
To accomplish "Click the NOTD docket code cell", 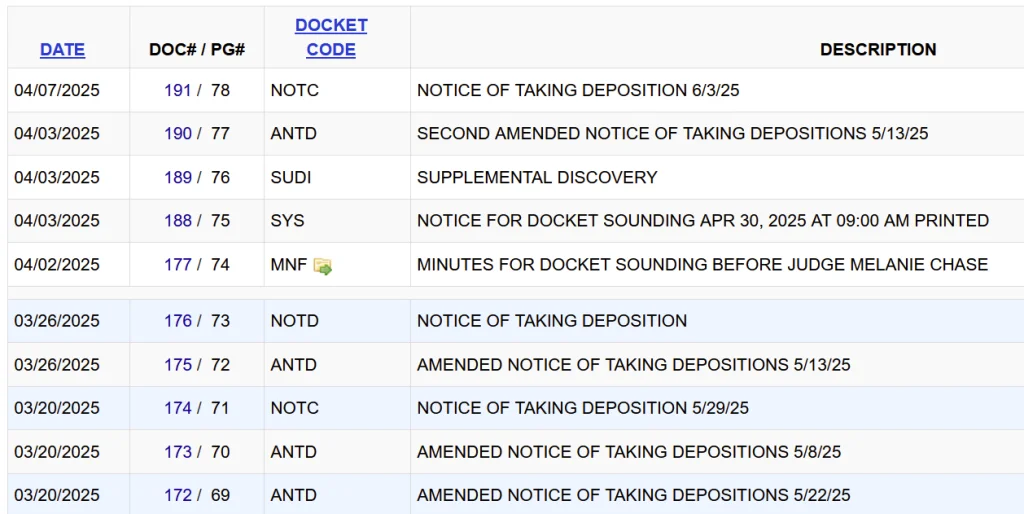I will point(294,321).
